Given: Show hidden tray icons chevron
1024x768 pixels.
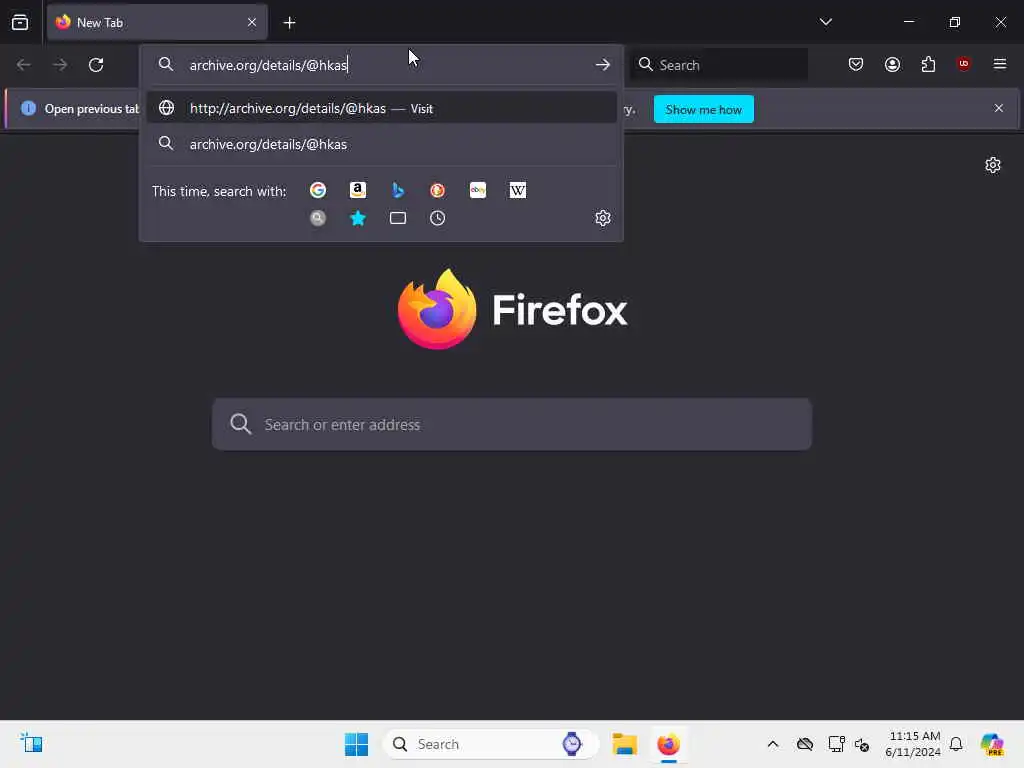Looking at the screenshot, I should (773, 744).
